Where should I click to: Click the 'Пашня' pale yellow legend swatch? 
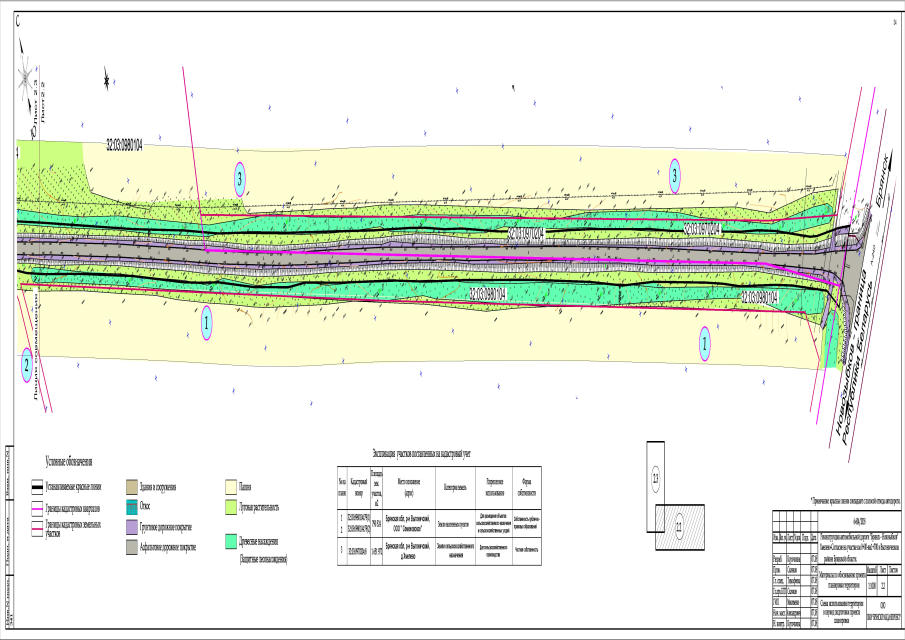tap(230, 487)
